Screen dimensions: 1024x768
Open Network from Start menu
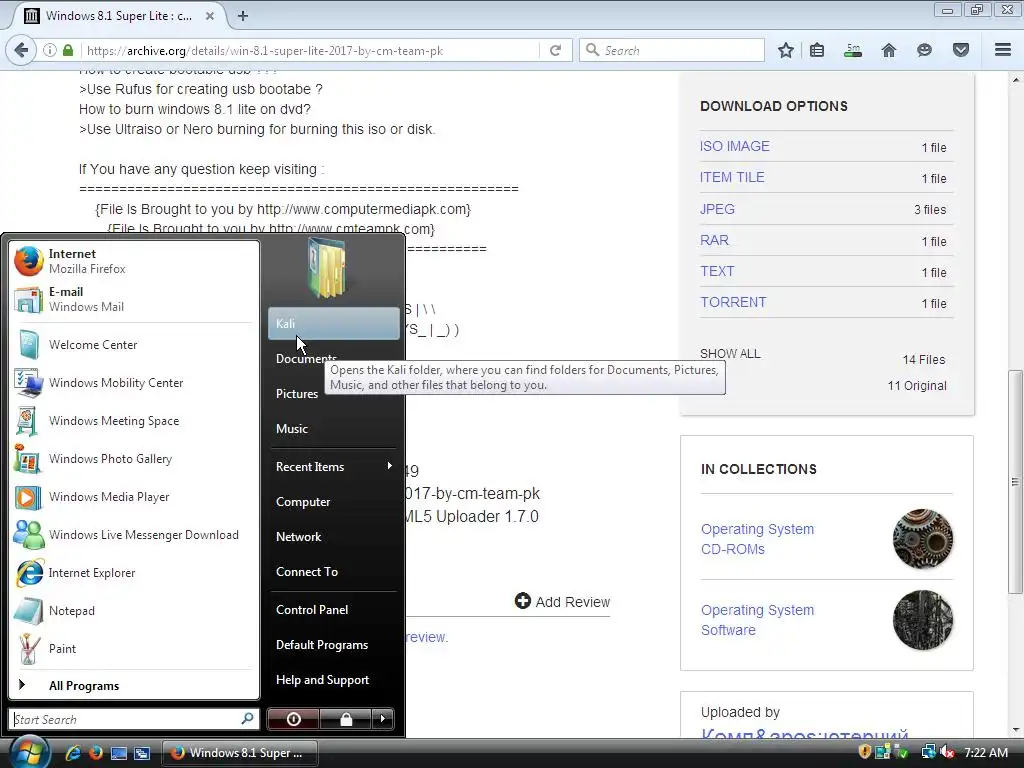pos(334,537)
